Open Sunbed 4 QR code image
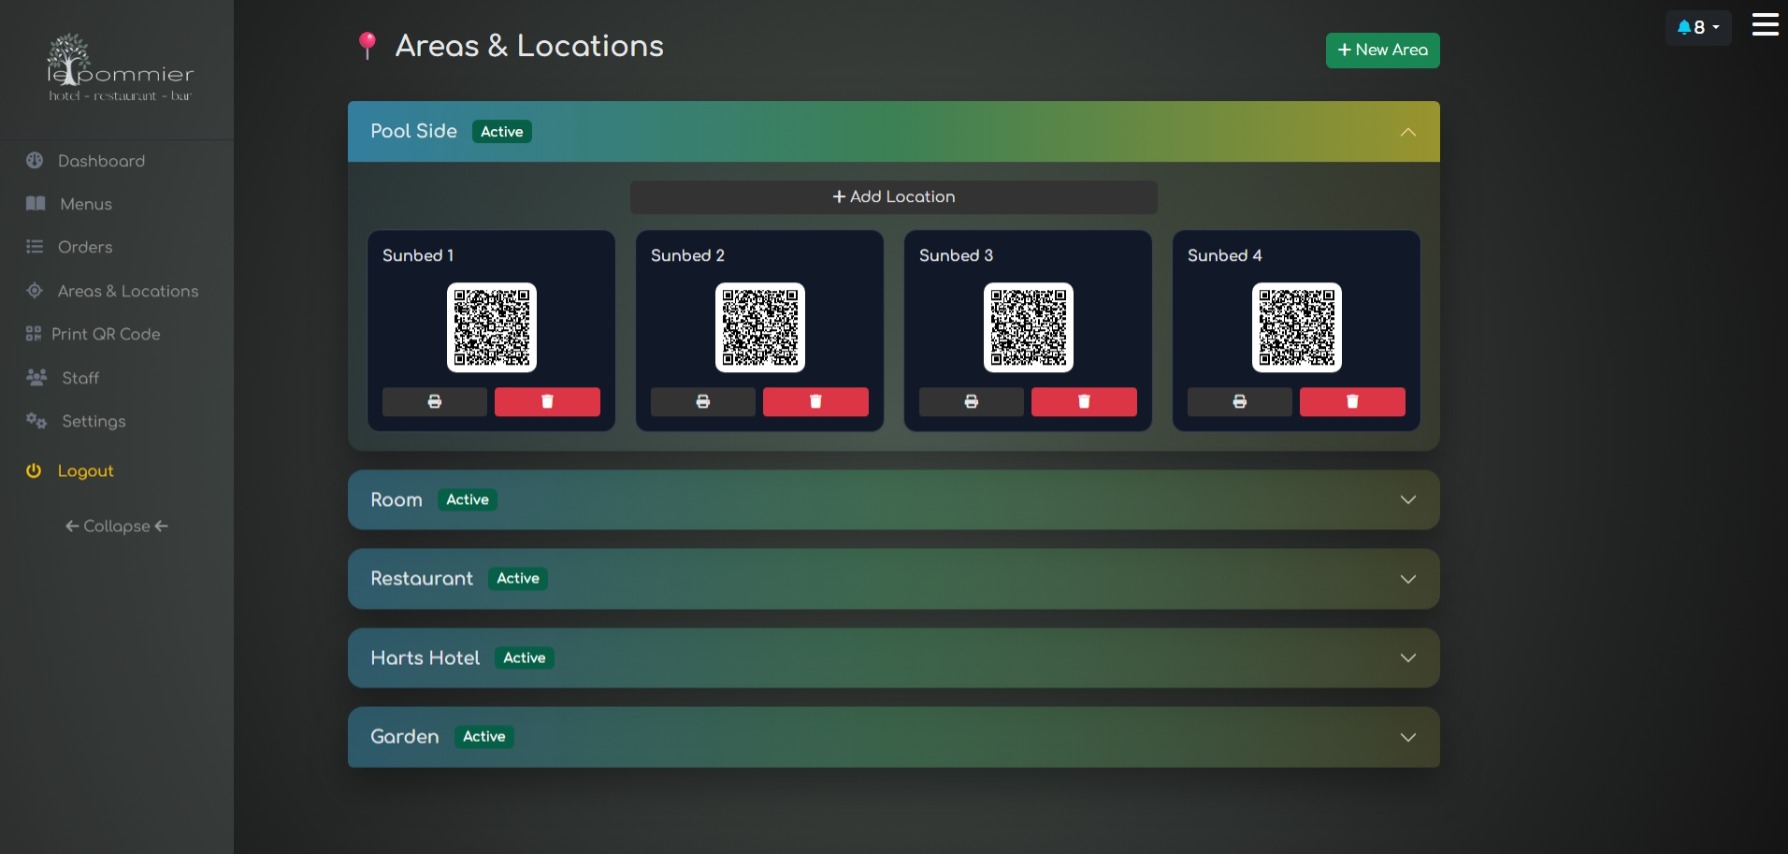The image size is (1788, 854). [x=1297, y=328]
